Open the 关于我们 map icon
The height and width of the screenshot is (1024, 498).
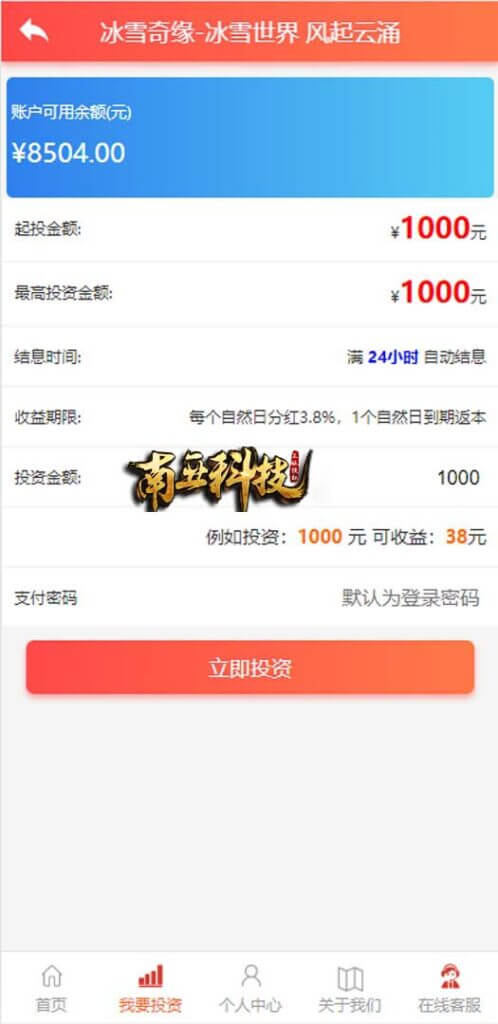350,978
